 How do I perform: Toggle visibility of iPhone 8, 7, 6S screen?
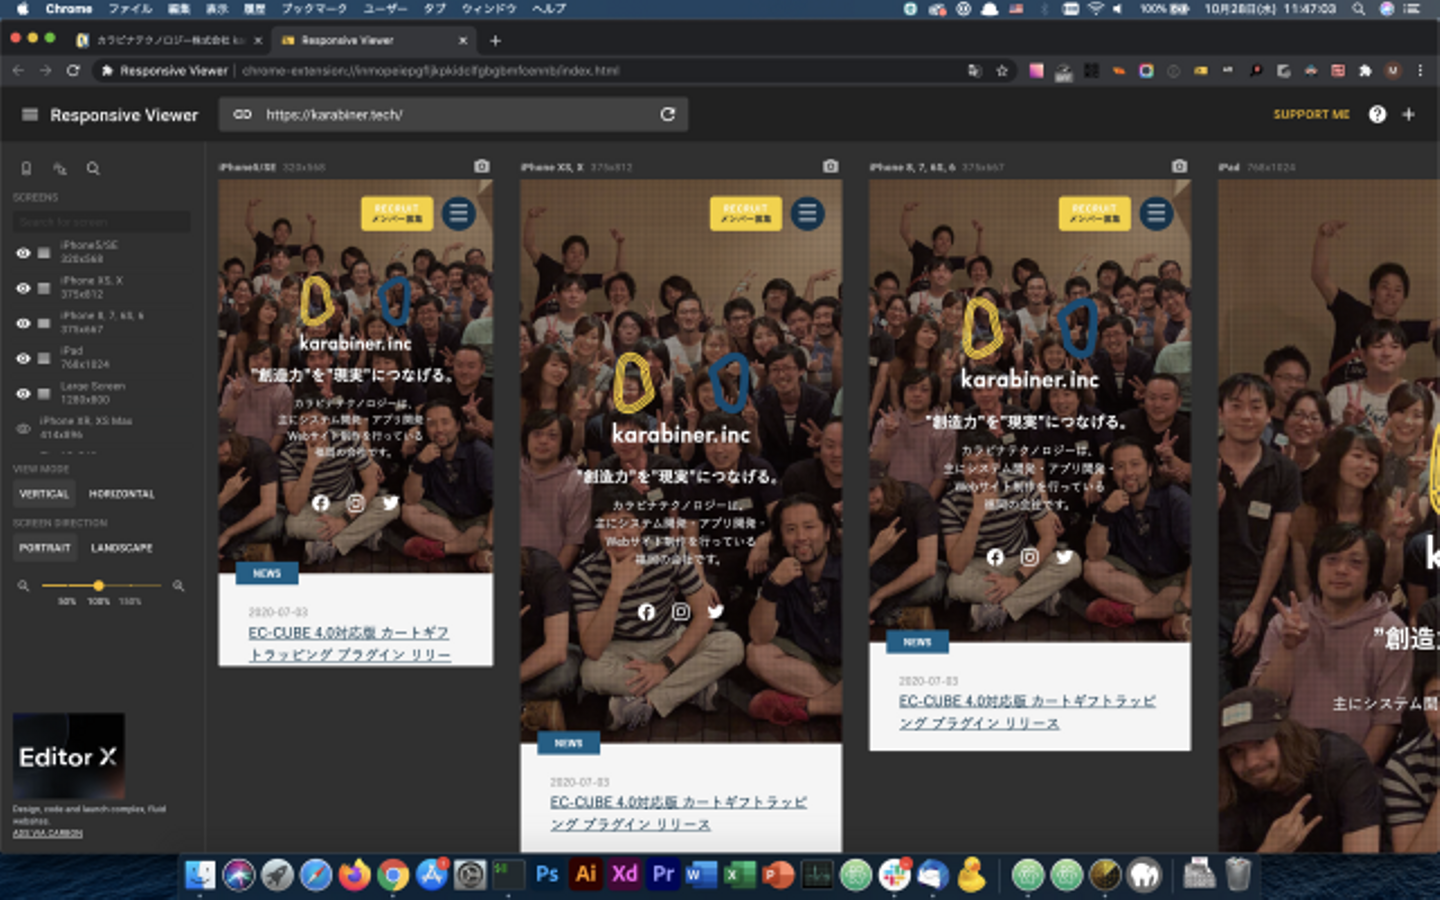click(23, 323)
